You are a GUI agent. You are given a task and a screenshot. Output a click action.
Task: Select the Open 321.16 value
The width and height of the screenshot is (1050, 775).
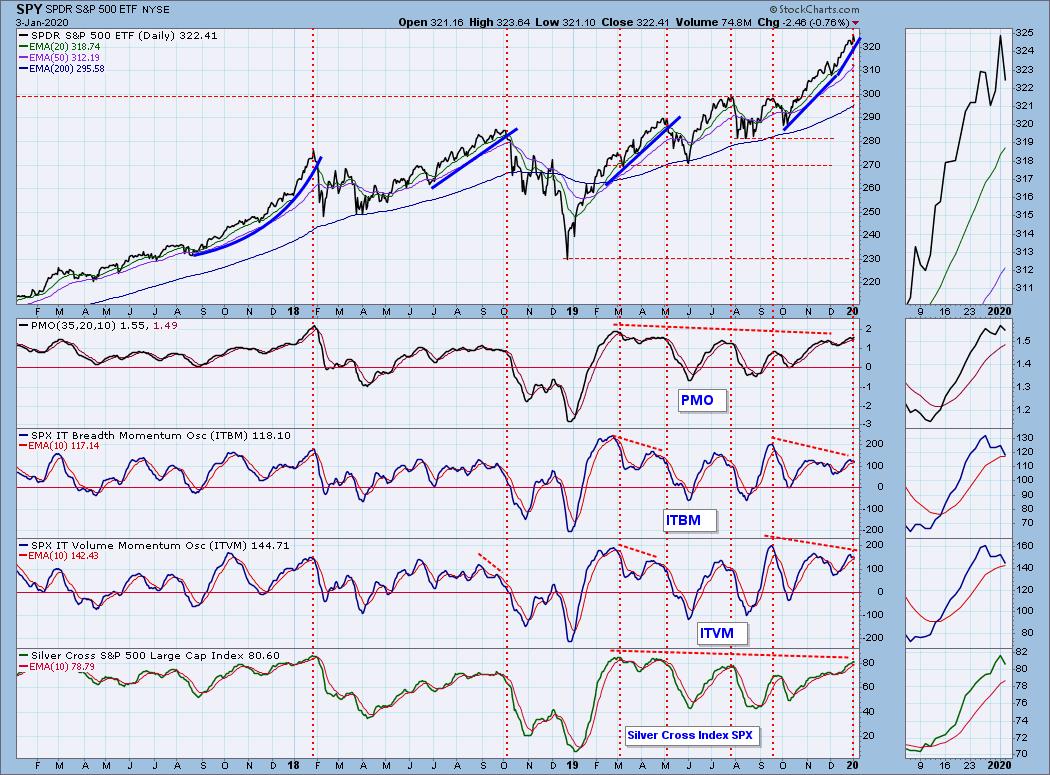coord(432,22)
